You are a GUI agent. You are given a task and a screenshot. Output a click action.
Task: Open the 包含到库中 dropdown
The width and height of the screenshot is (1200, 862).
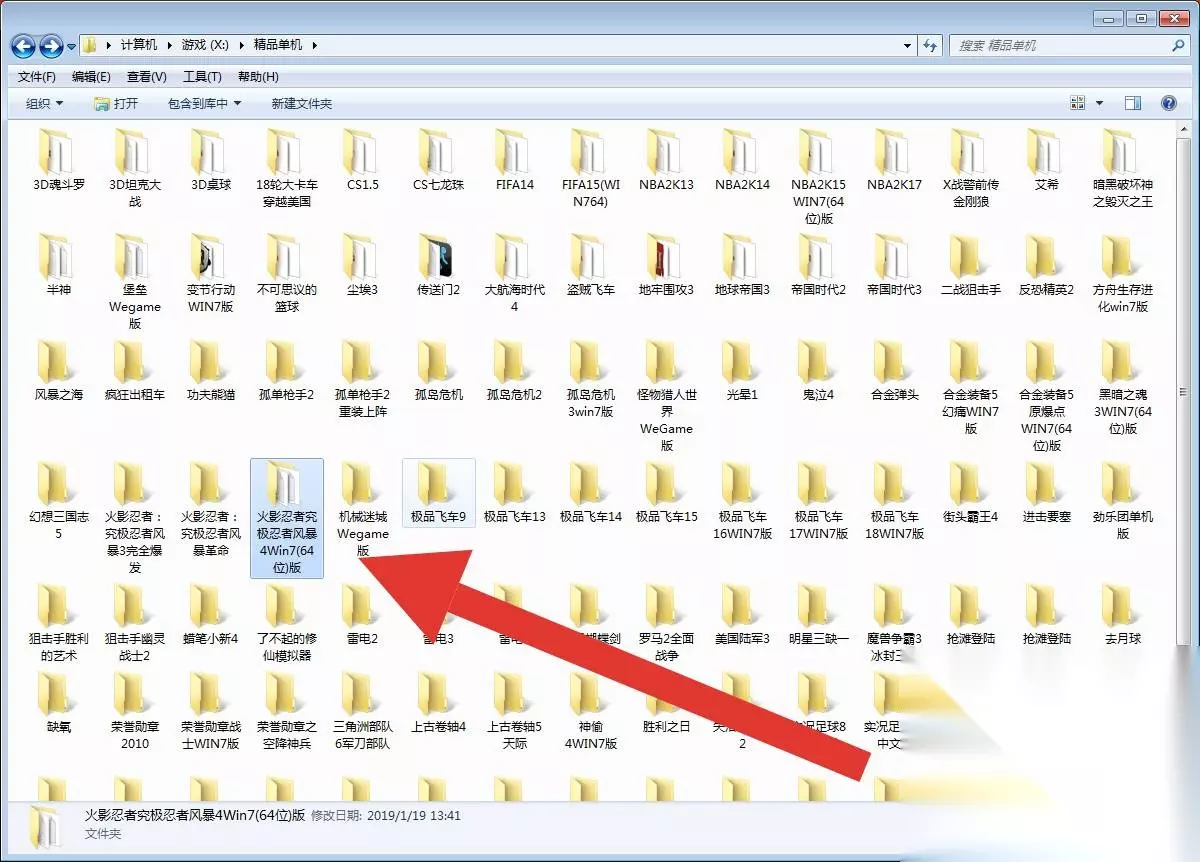click(204, 104)
